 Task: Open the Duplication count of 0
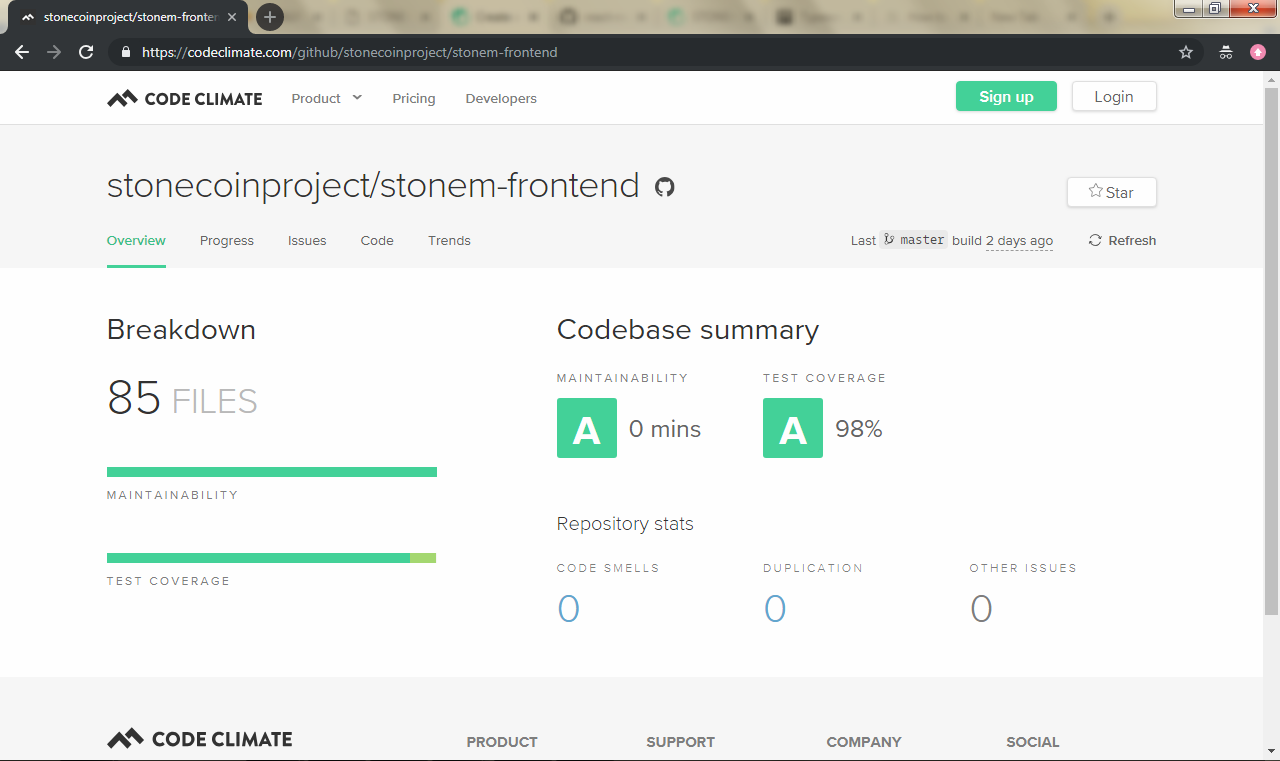[774, 608]
